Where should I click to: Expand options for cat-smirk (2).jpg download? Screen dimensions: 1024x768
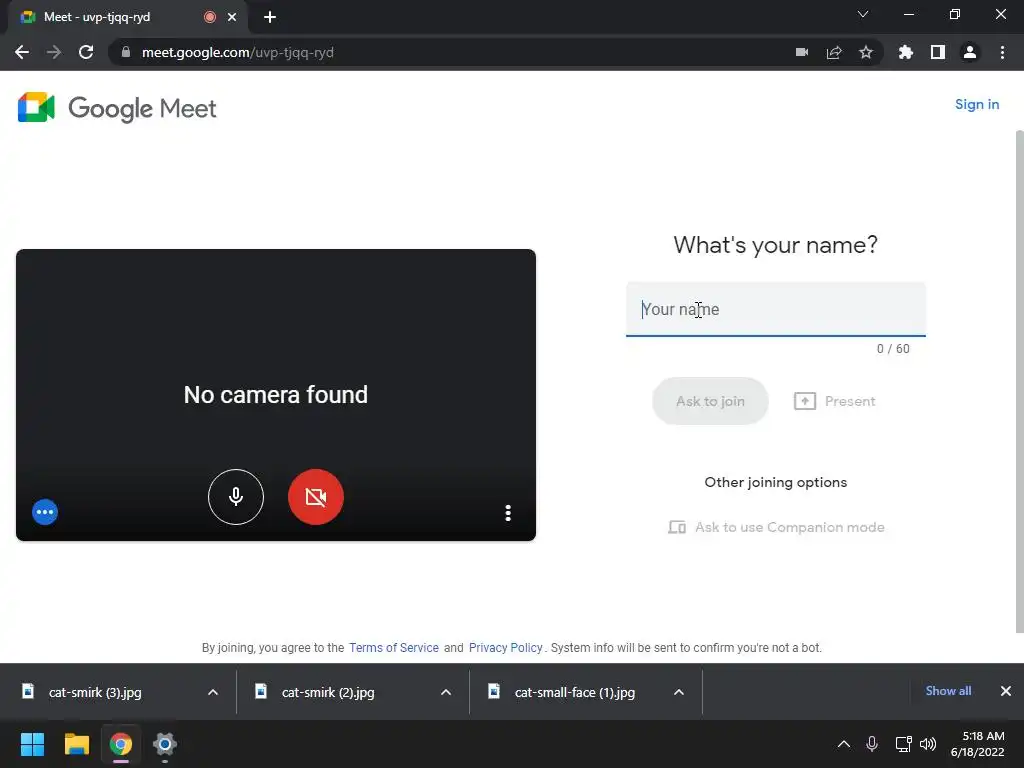click(x=446, y=692)
